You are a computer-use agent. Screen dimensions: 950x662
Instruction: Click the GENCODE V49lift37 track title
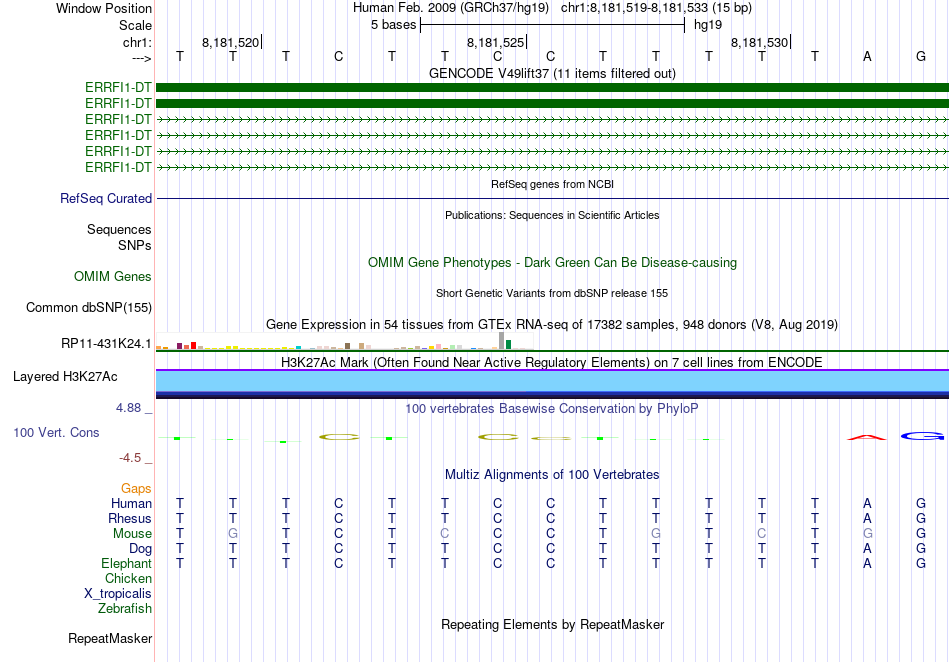[x=552, y=73]
